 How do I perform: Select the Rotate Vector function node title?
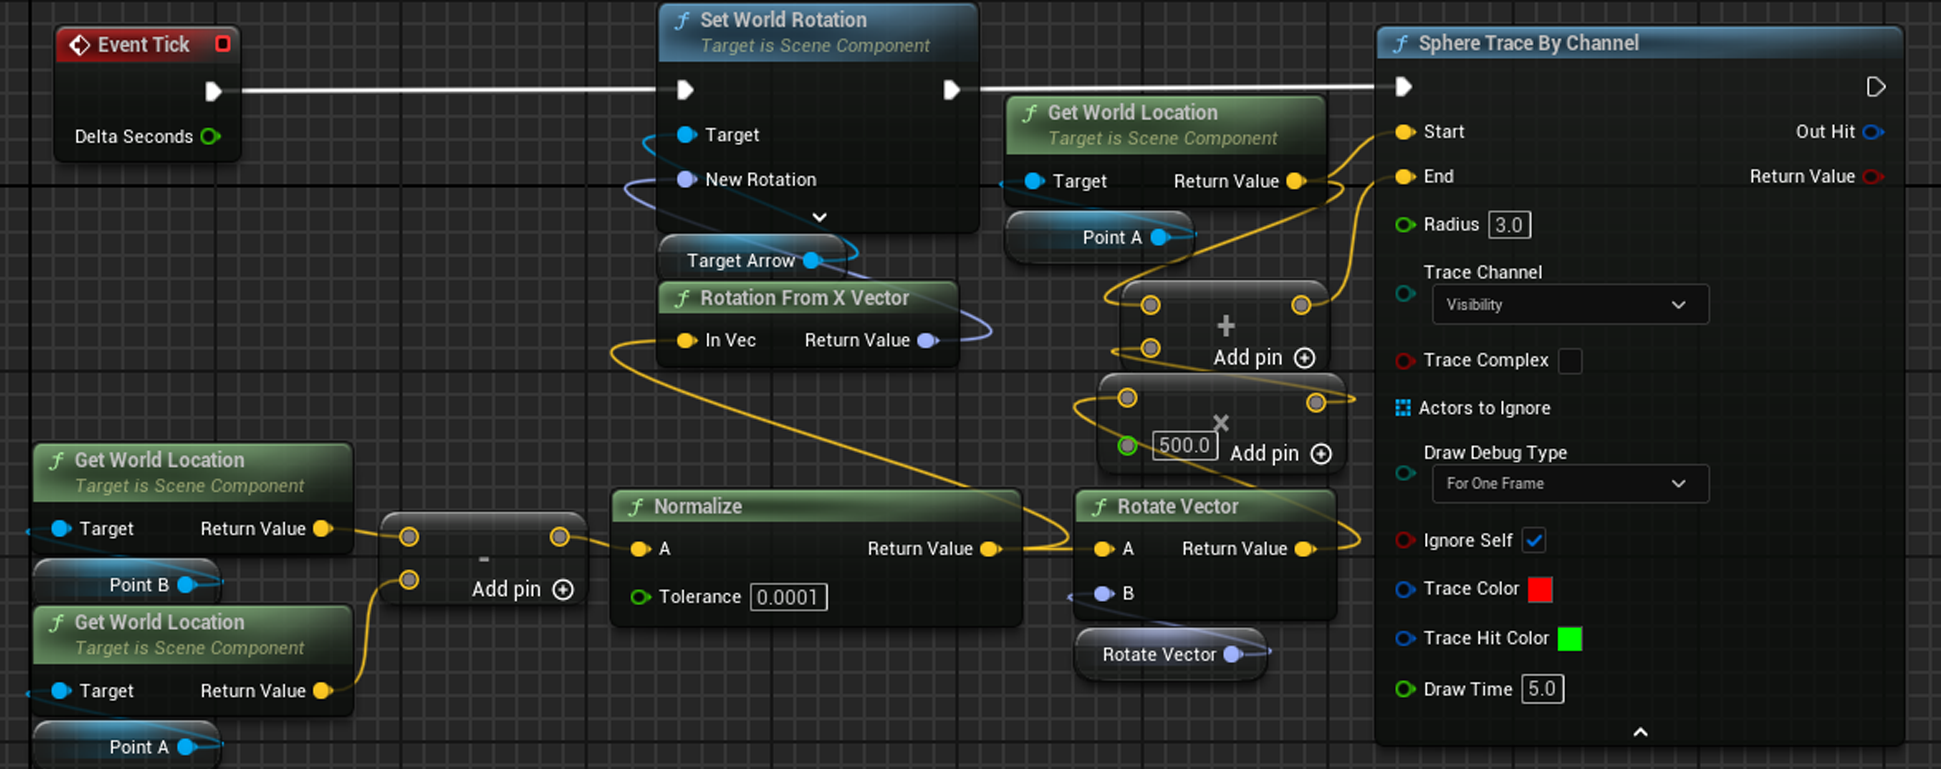pos(1178,506)
